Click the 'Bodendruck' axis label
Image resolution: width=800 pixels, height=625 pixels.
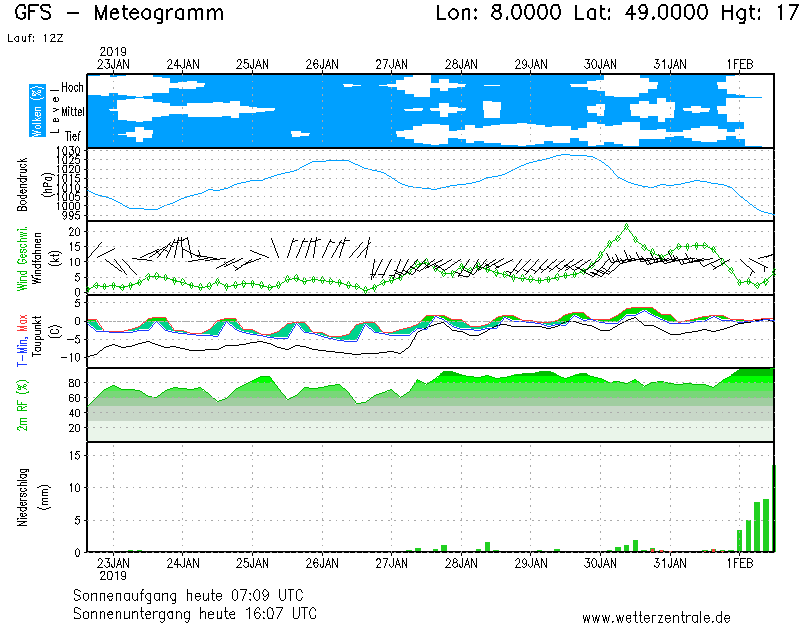pyautogui.click(x=22, y=185)
